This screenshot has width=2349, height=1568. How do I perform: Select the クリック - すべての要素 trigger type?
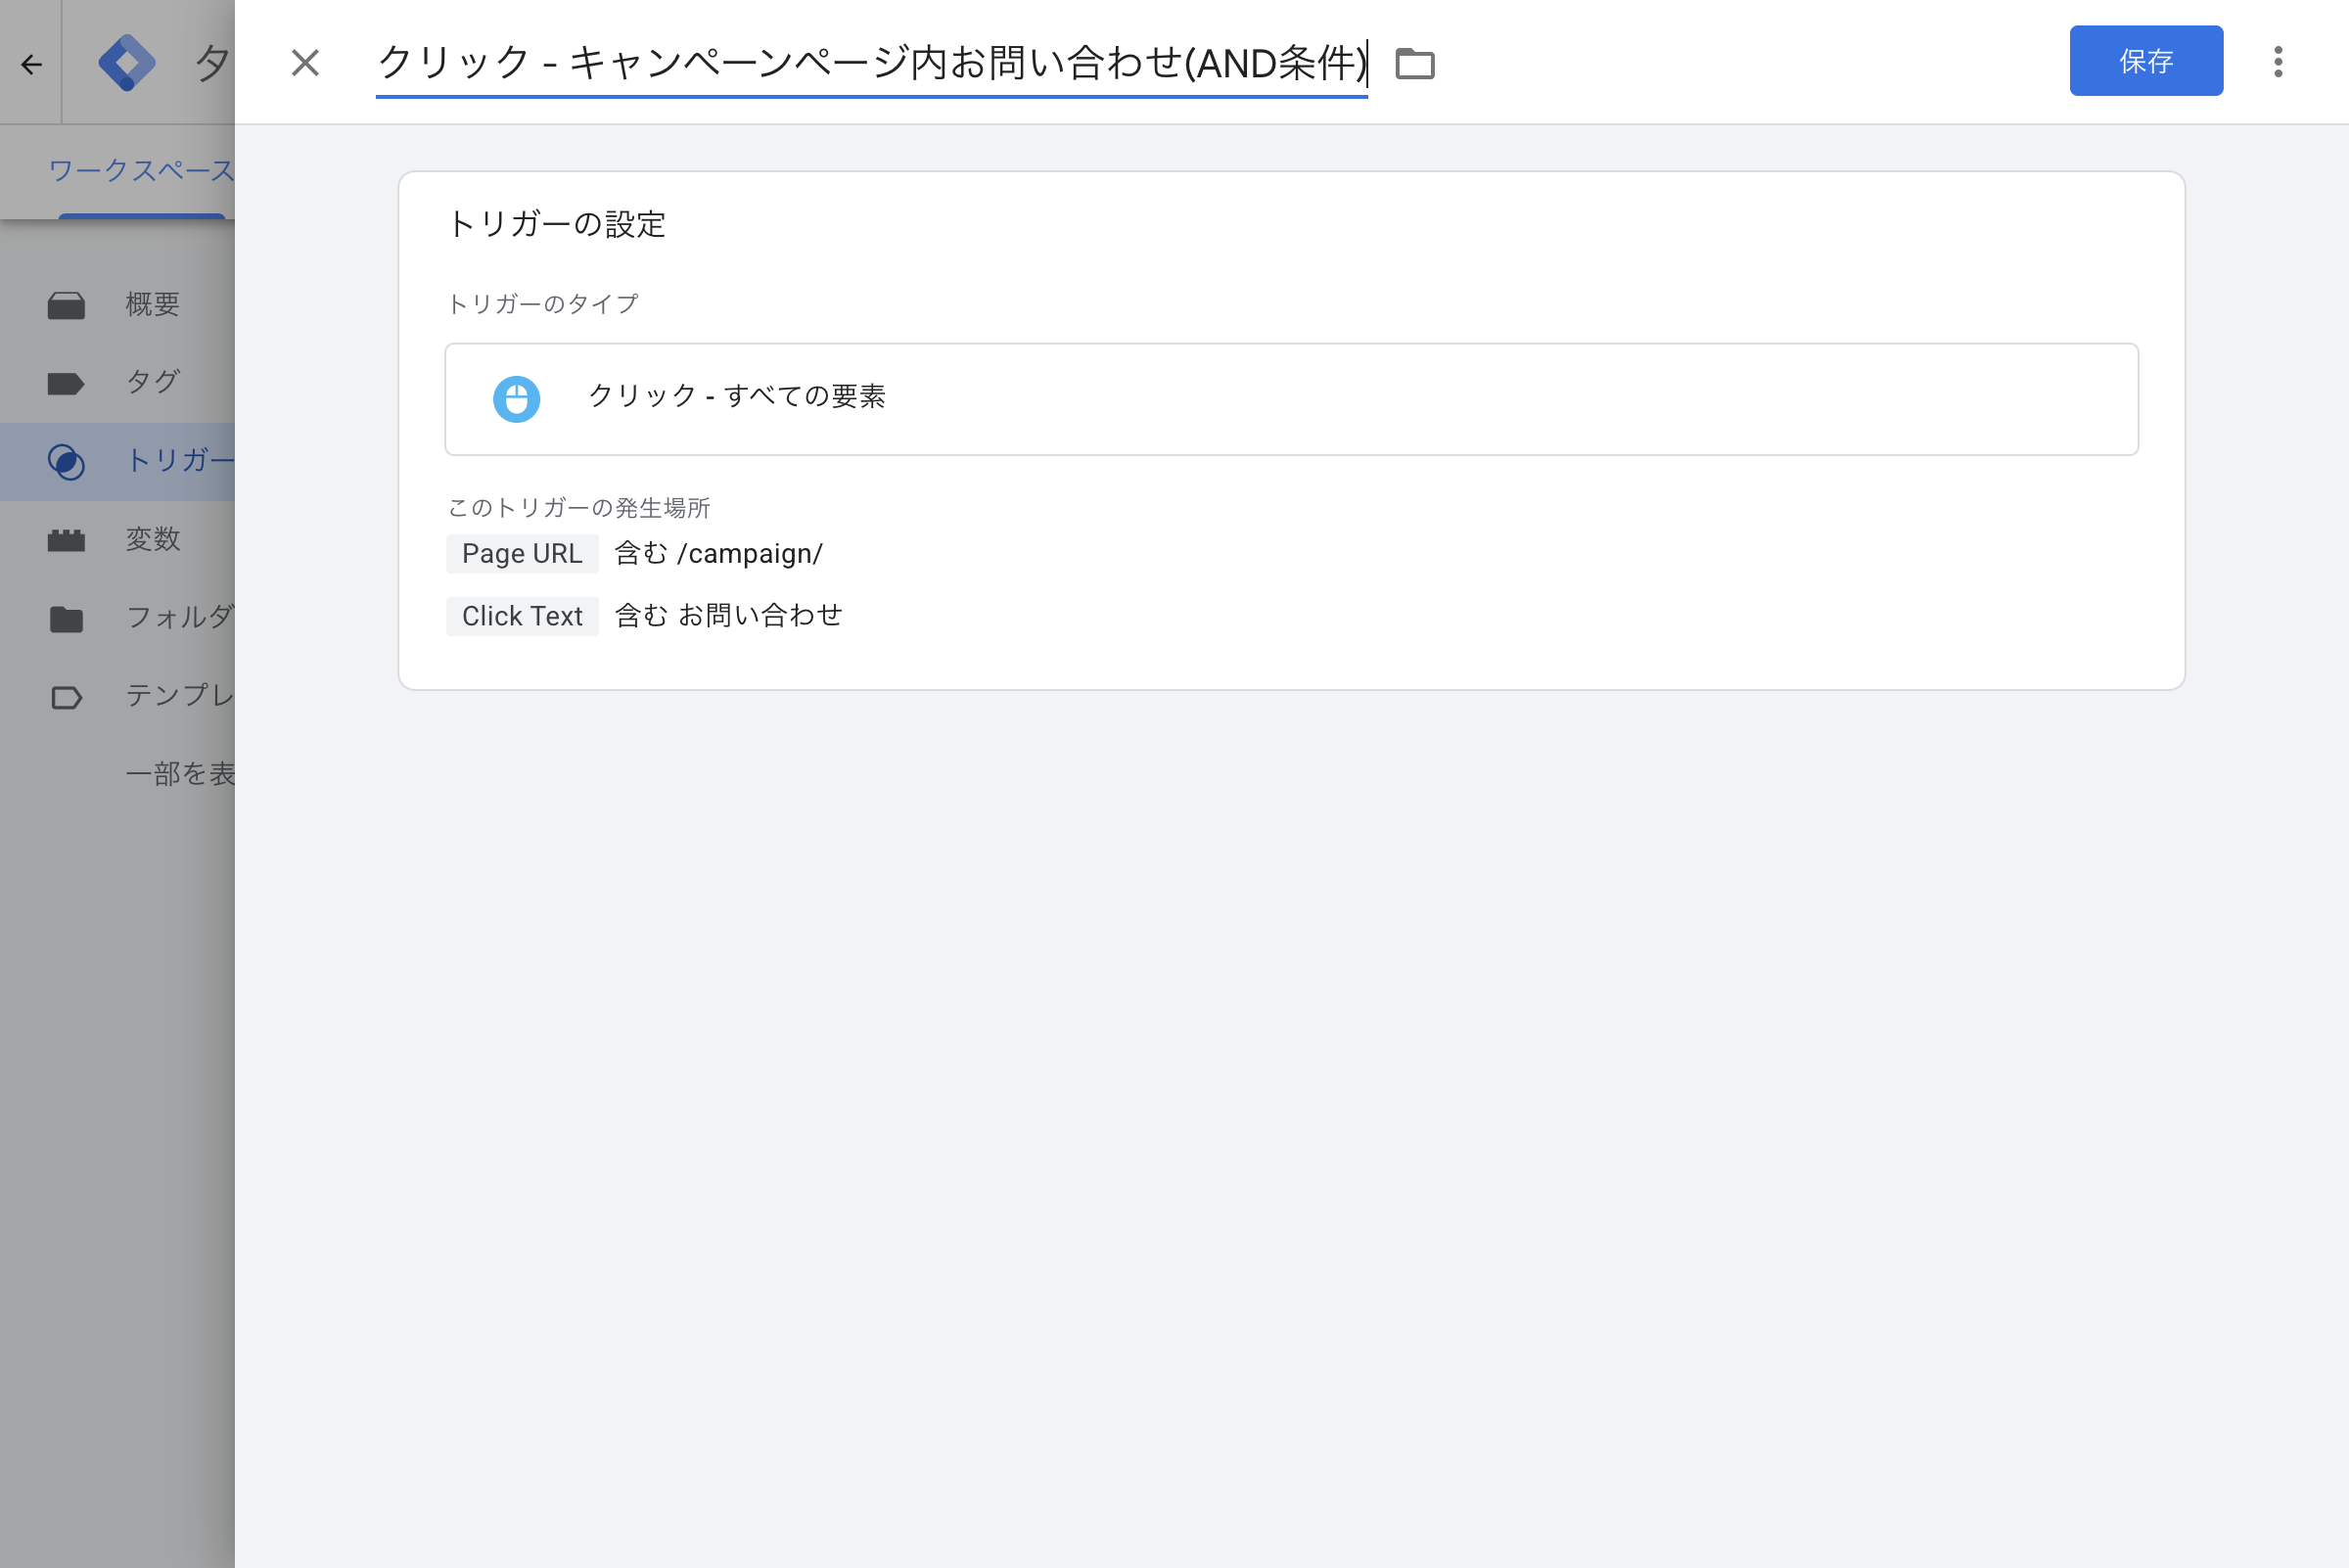tap(1291, 399)
